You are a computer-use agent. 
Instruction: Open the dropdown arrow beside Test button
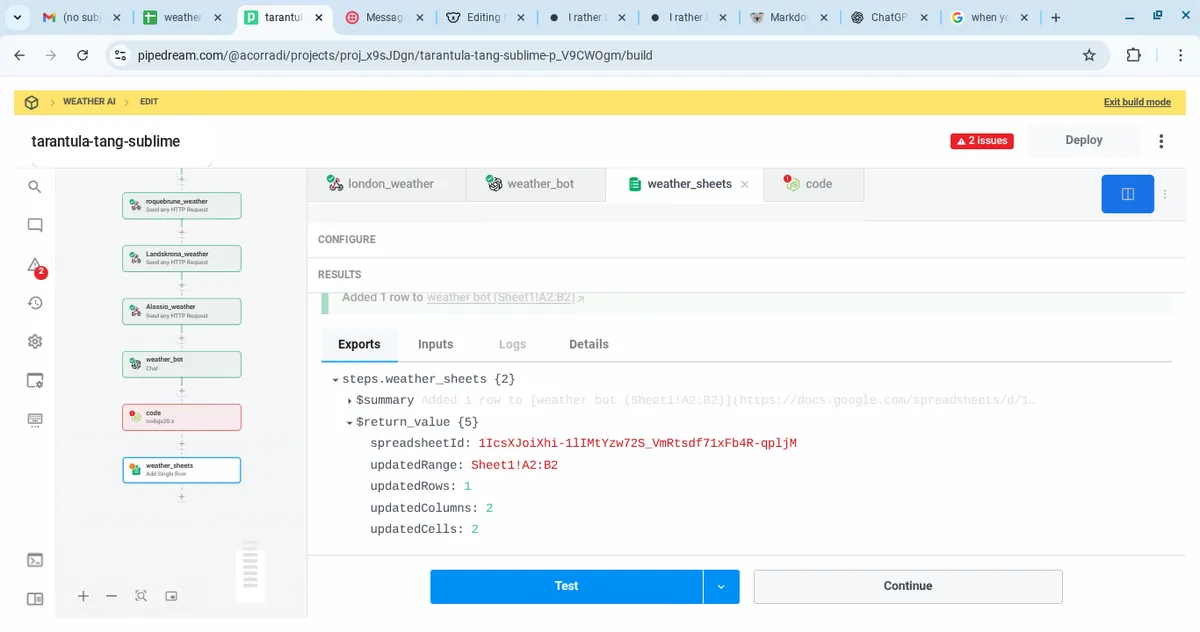[x=721, y=586]
